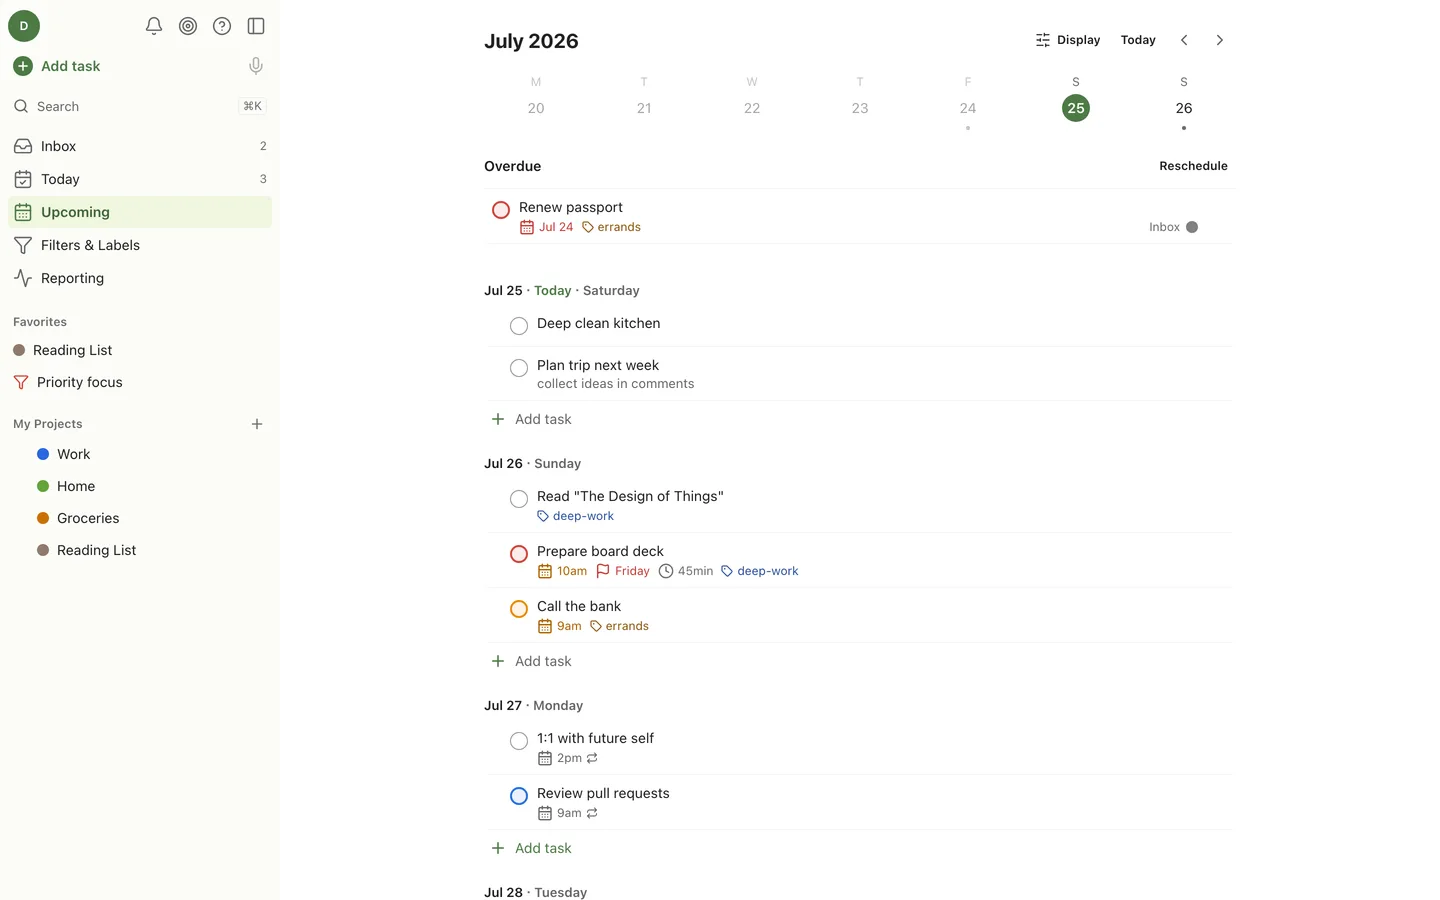The width and height of the screenshot is (1440, 900).
Task: Open the green Home project
Action: tap(140, 486)
